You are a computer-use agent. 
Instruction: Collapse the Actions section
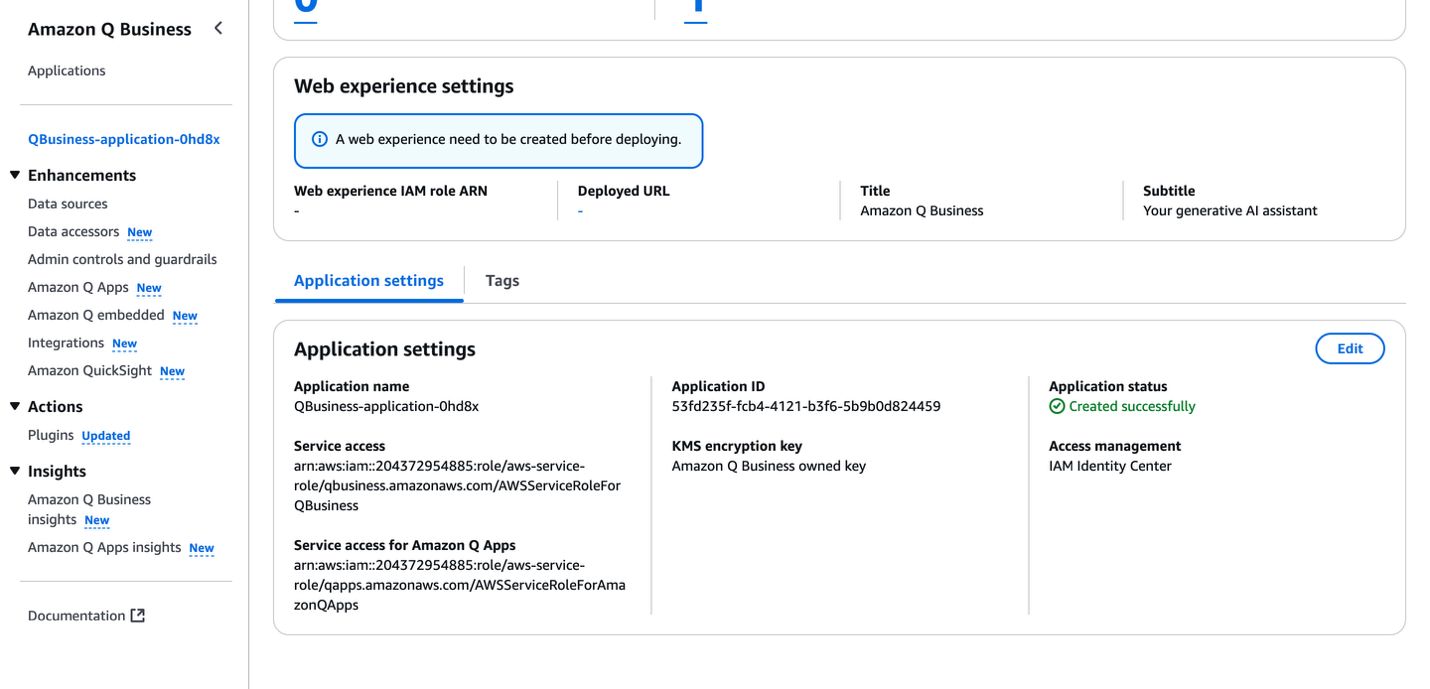15,406
